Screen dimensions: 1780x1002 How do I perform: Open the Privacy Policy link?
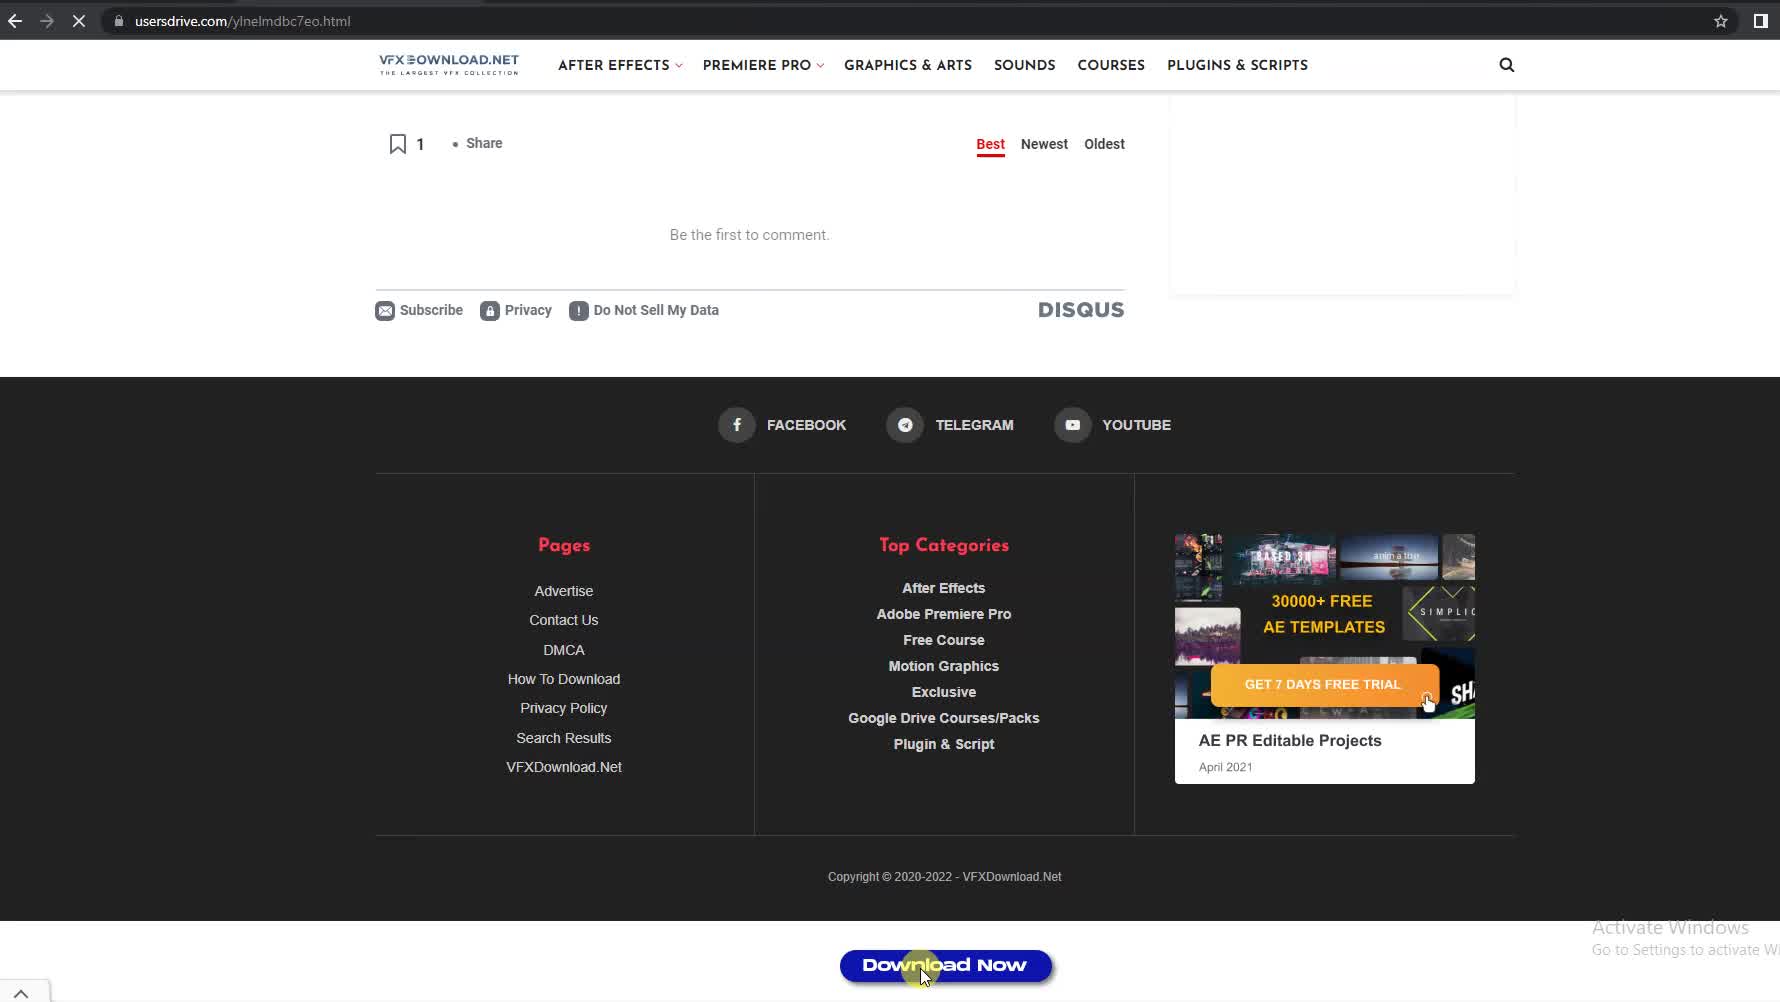(564, 708)
